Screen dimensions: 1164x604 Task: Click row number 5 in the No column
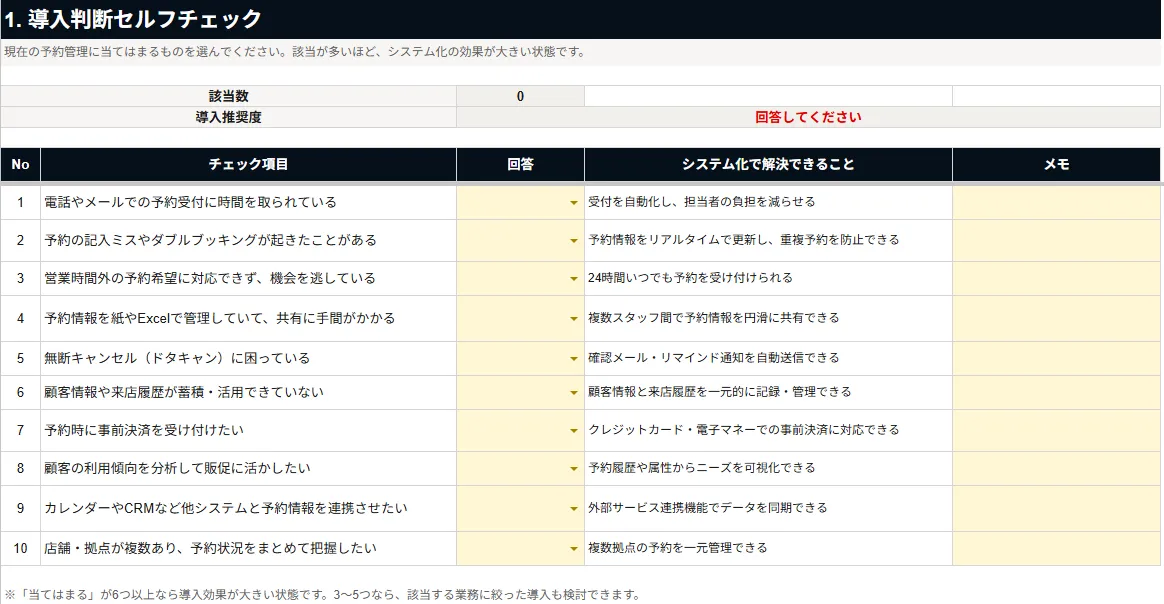click(x=20, y=358)
